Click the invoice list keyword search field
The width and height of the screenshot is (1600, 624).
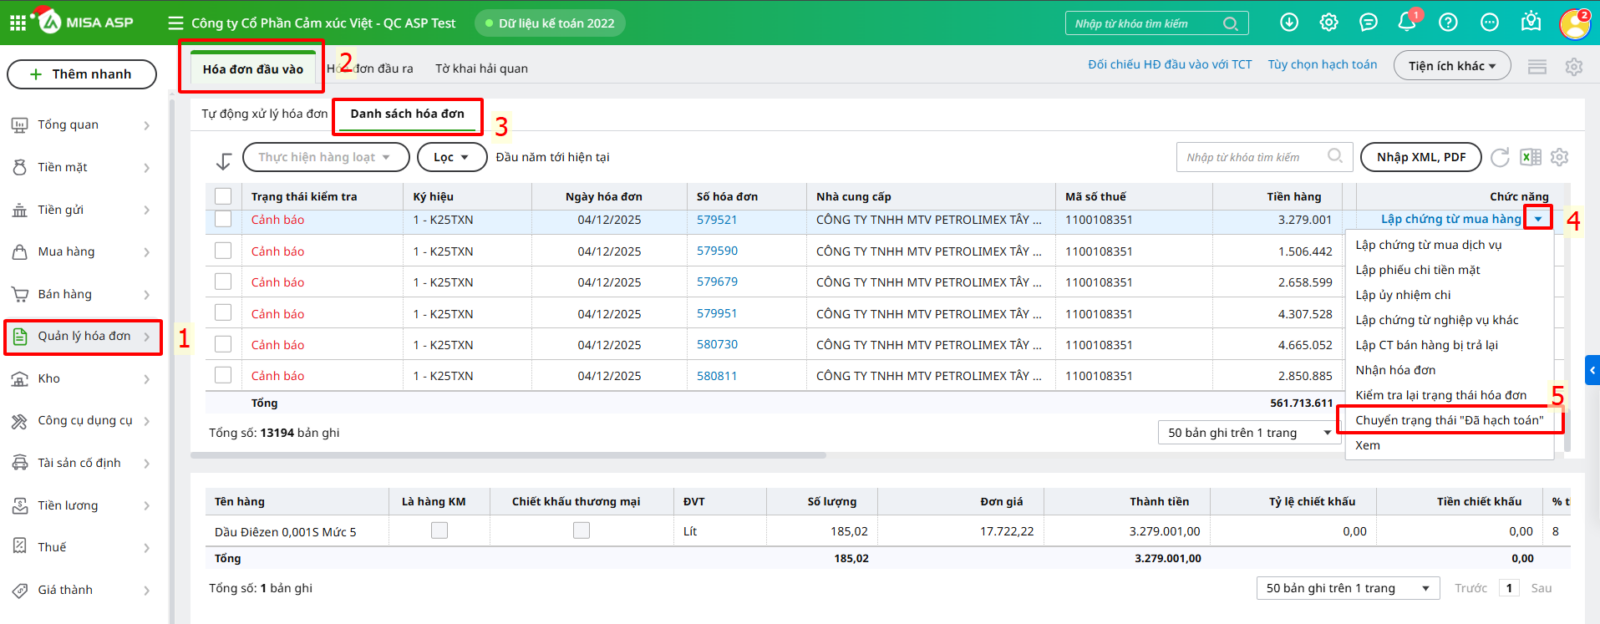1254,157
